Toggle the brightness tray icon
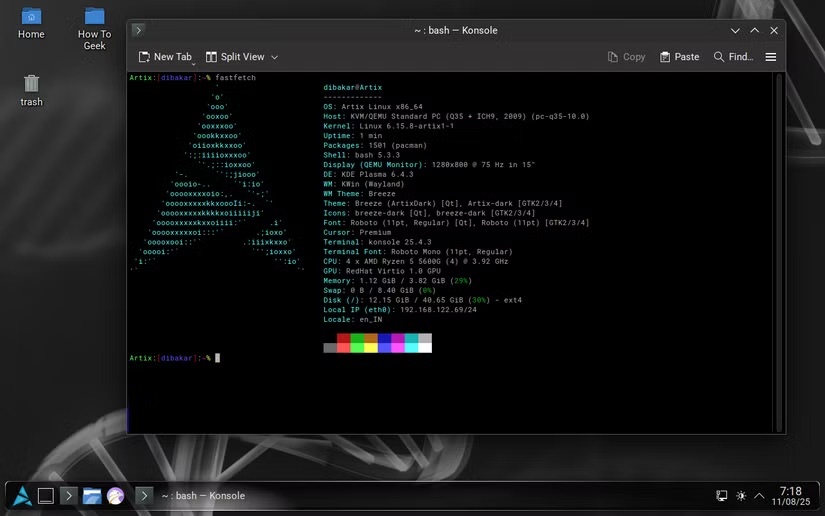 point(741,496)
